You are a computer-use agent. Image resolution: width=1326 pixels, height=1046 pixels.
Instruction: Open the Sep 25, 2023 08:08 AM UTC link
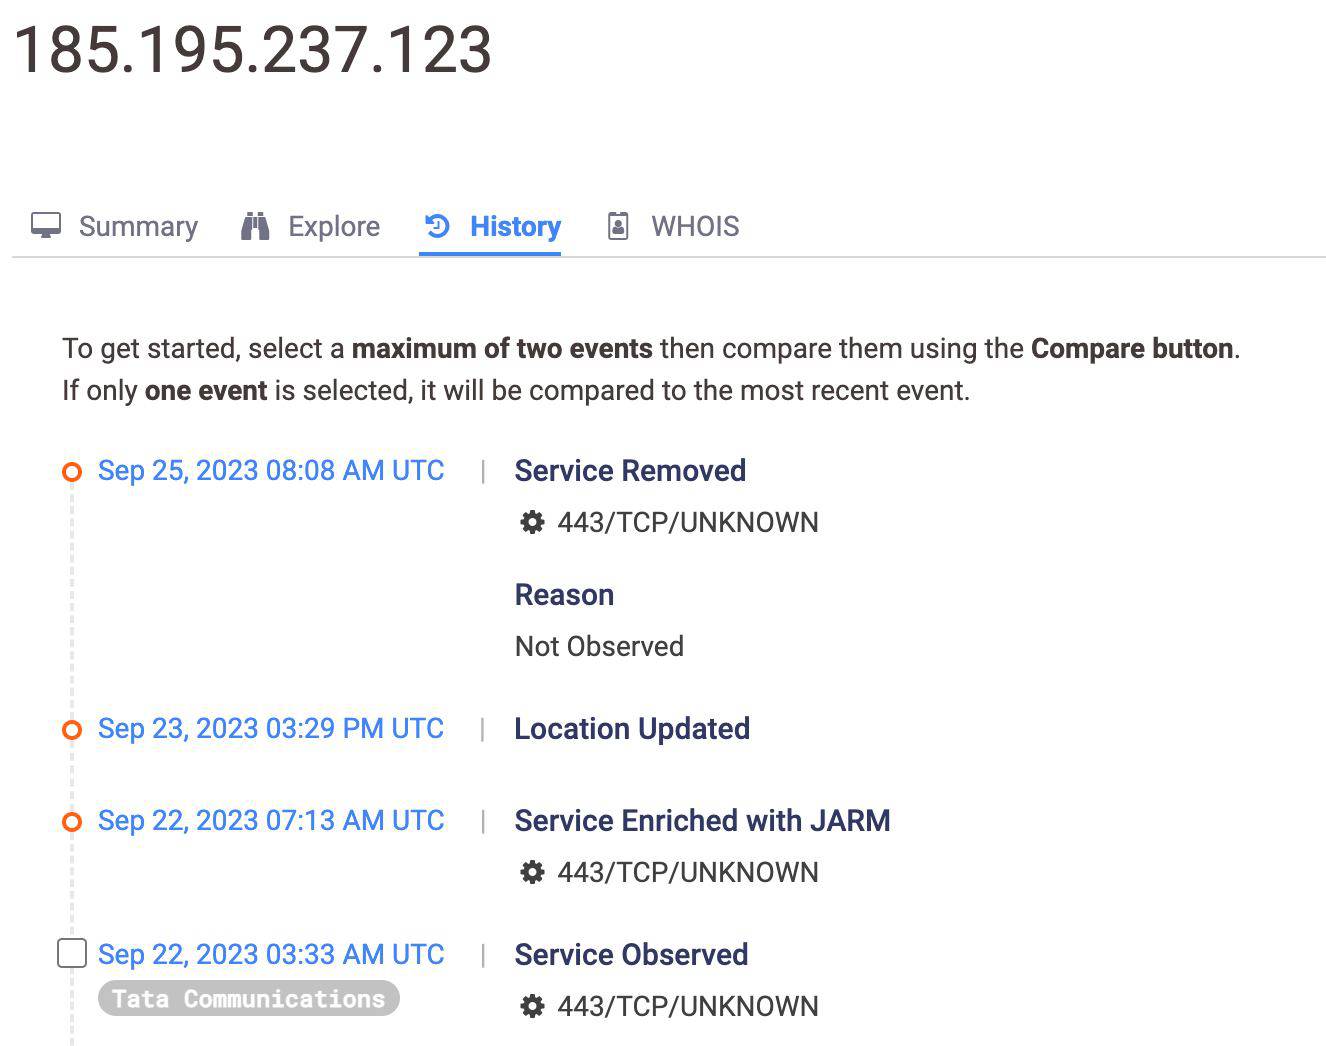click(271, 471)
